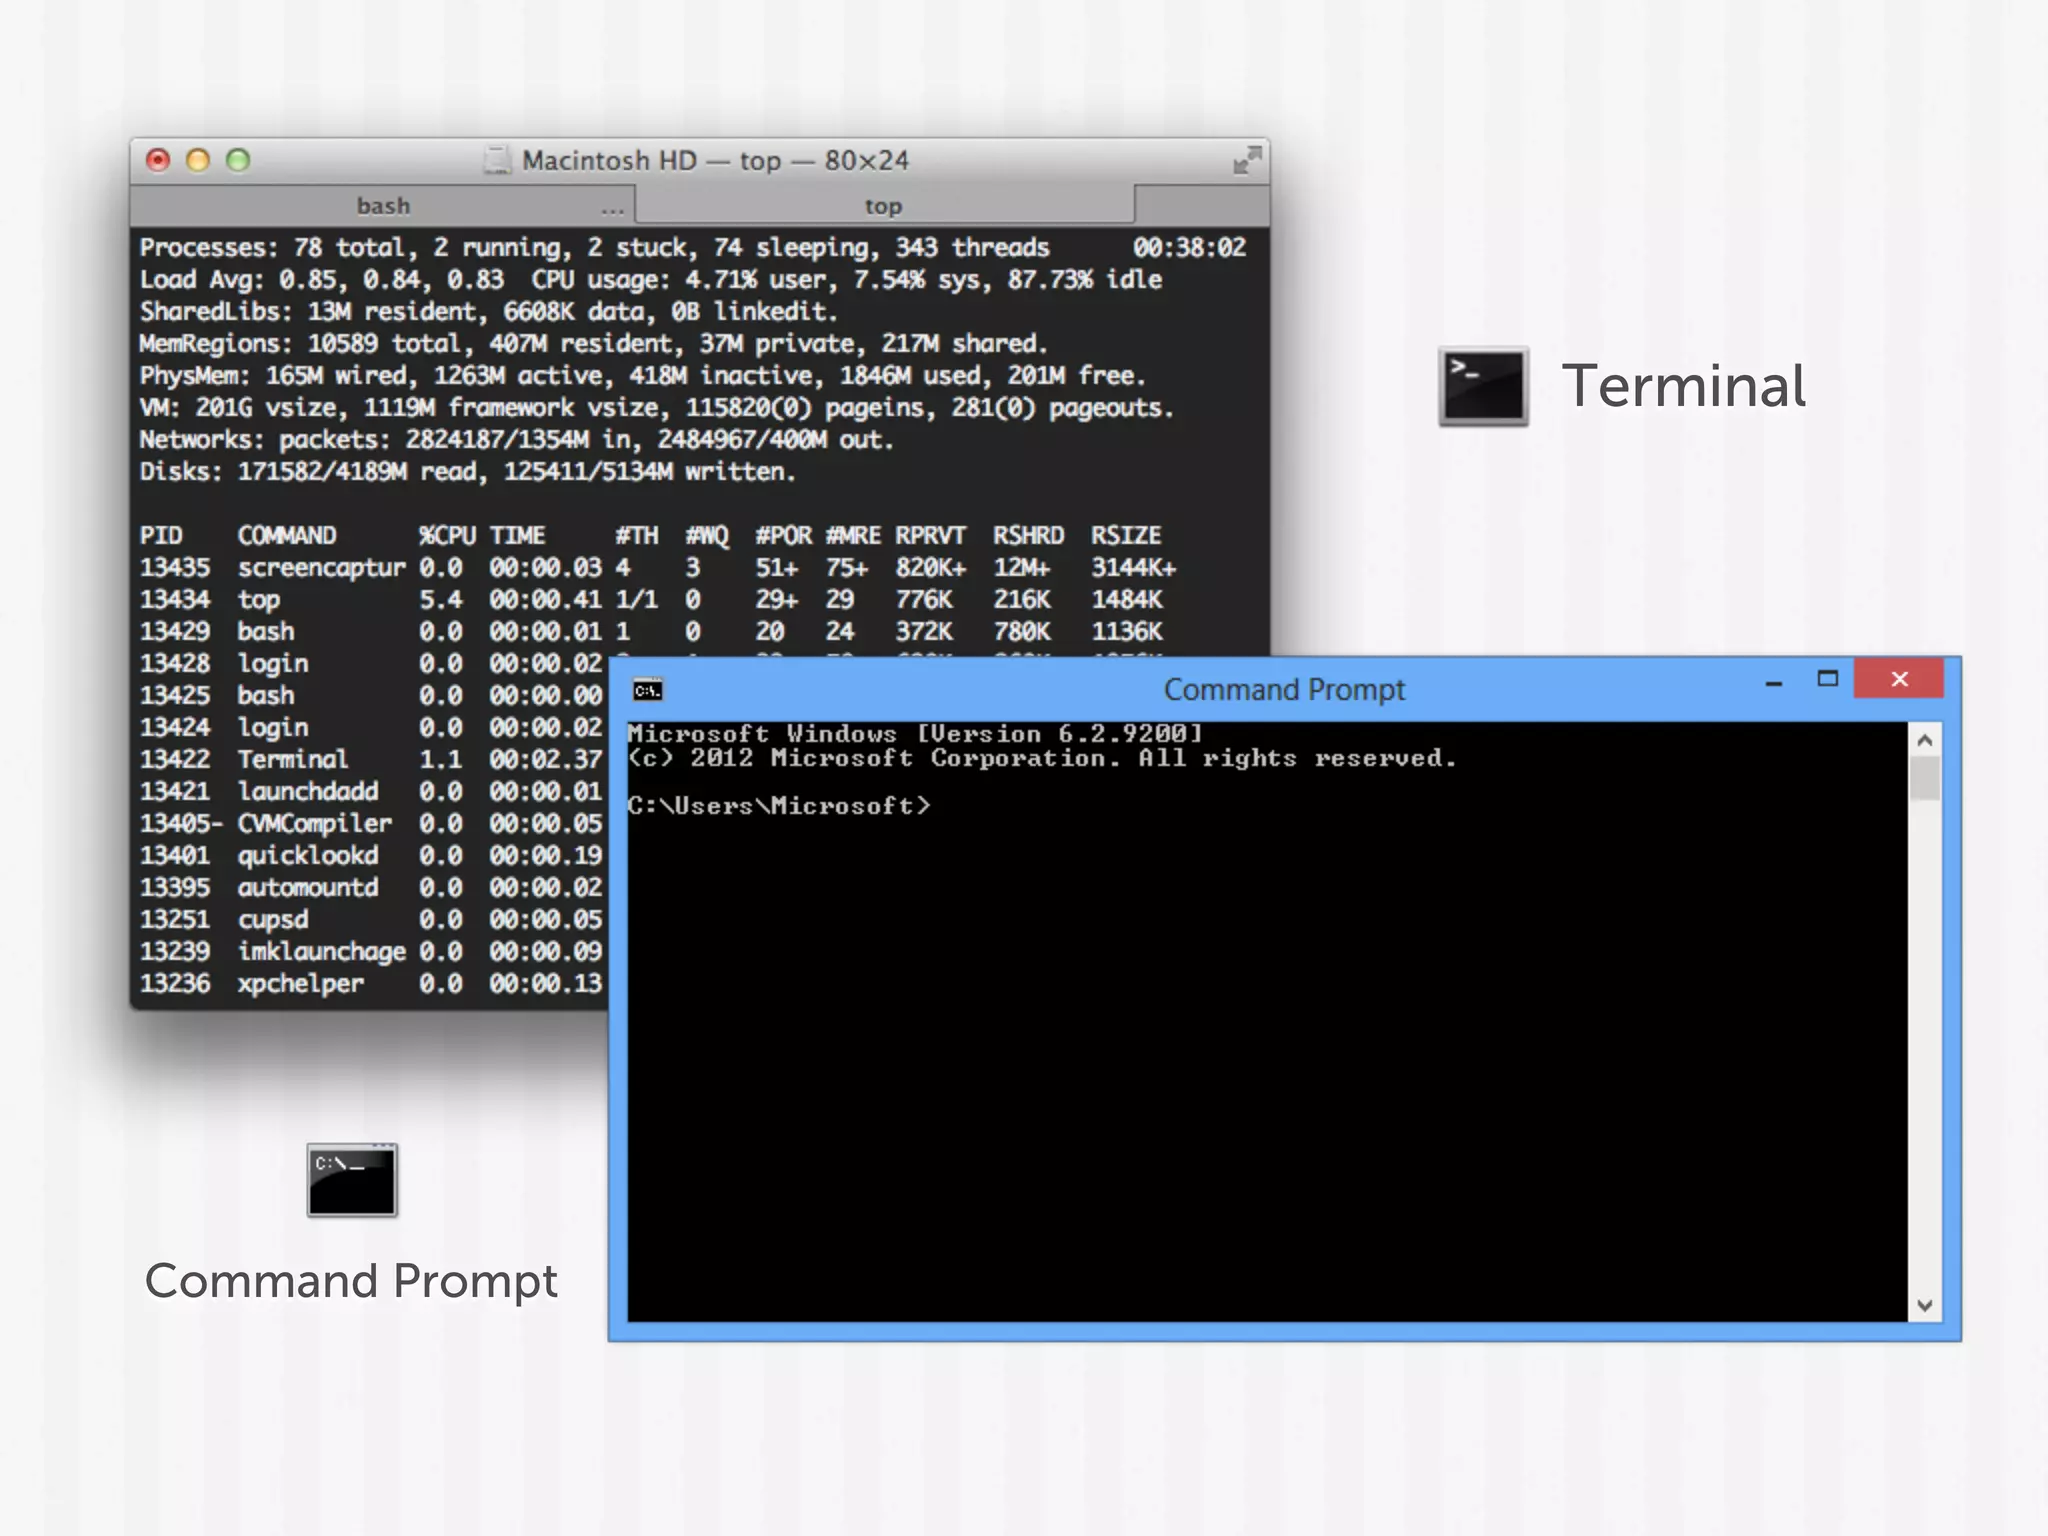Switch to the bash tab
The height and width of the screenshot is (1536, 2048).
coord(383,206)
